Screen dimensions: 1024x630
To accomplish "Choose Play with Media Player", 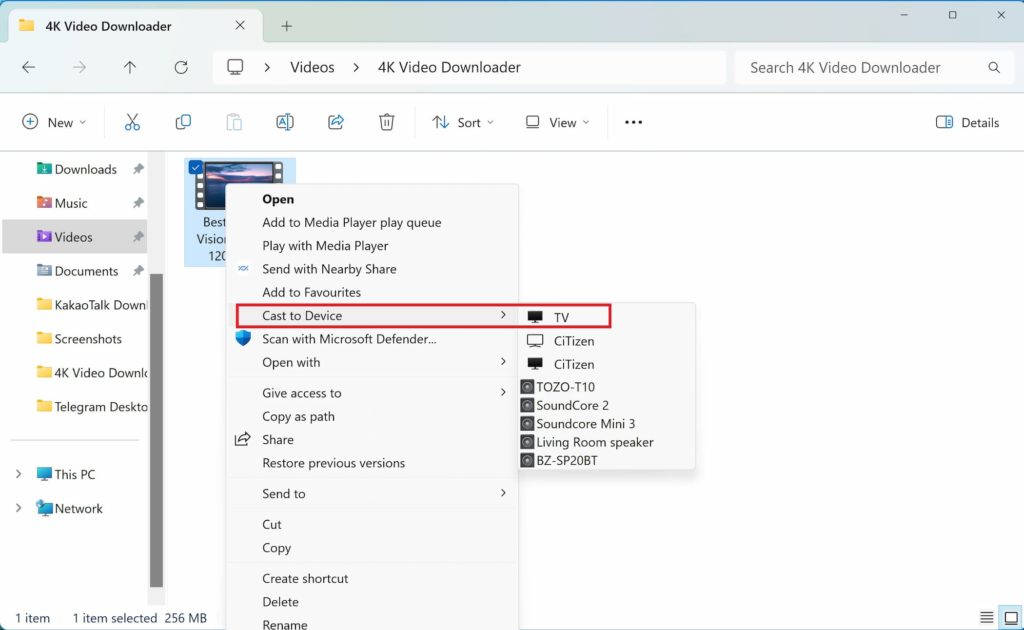I will pos(372,245).
